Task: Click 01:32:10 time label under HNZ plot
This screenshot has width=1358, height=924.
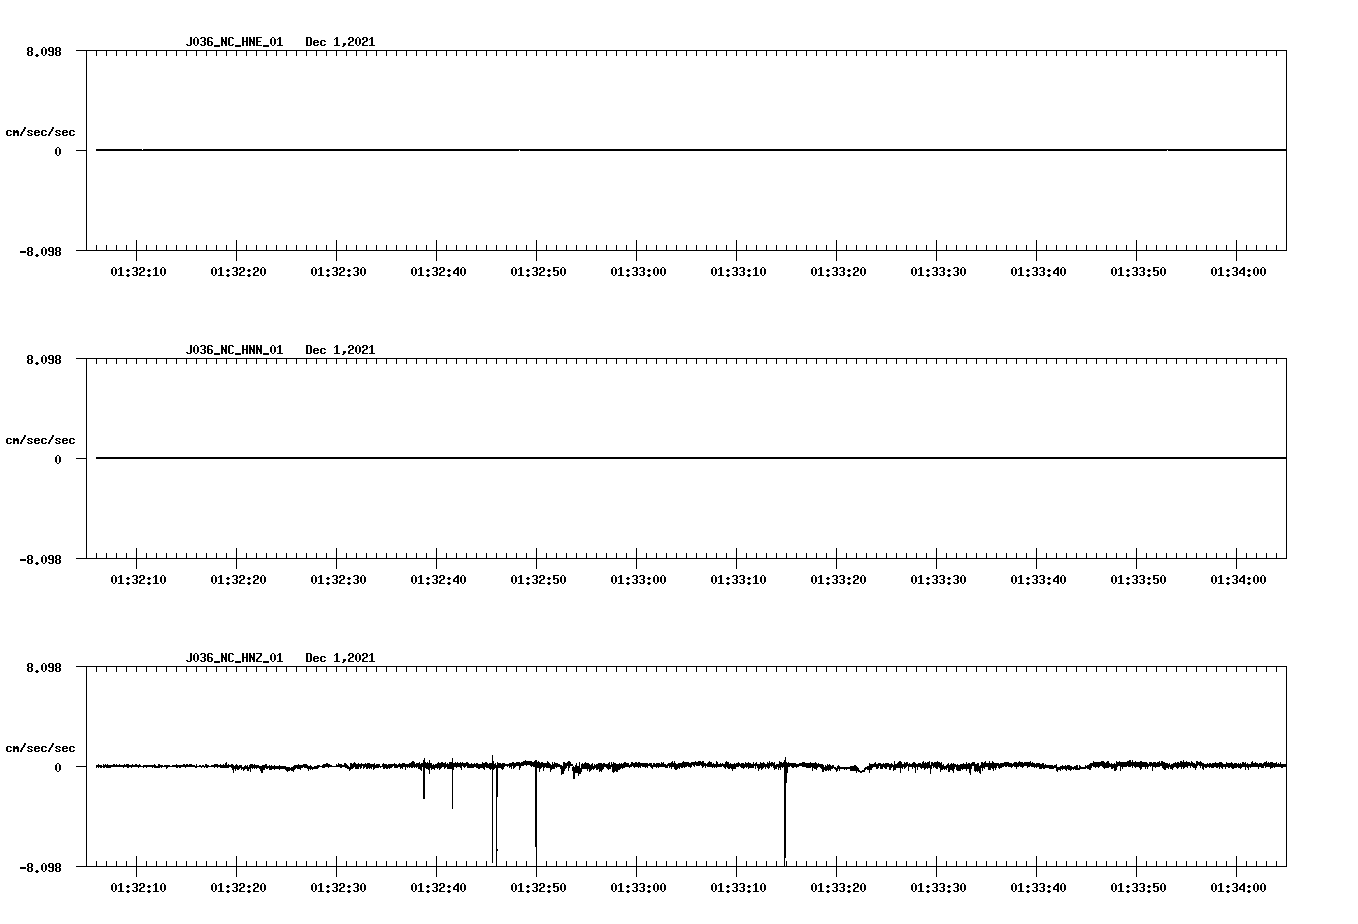Action: 138,888
